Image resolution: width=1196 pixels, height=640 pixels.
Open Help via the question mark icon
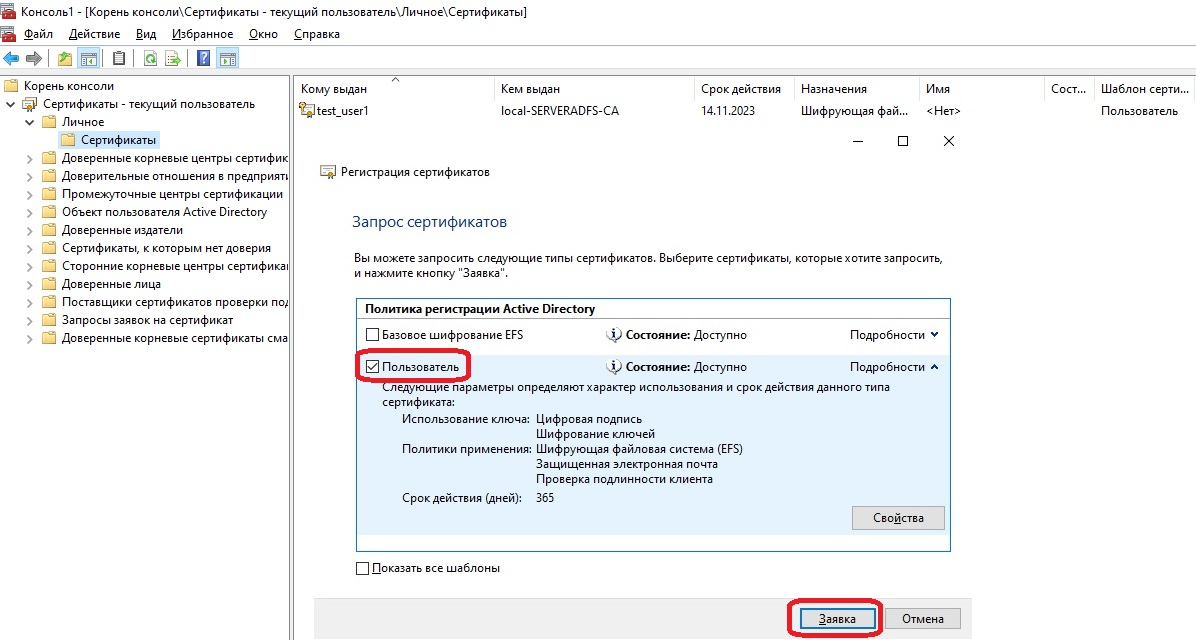pos(203,58)
